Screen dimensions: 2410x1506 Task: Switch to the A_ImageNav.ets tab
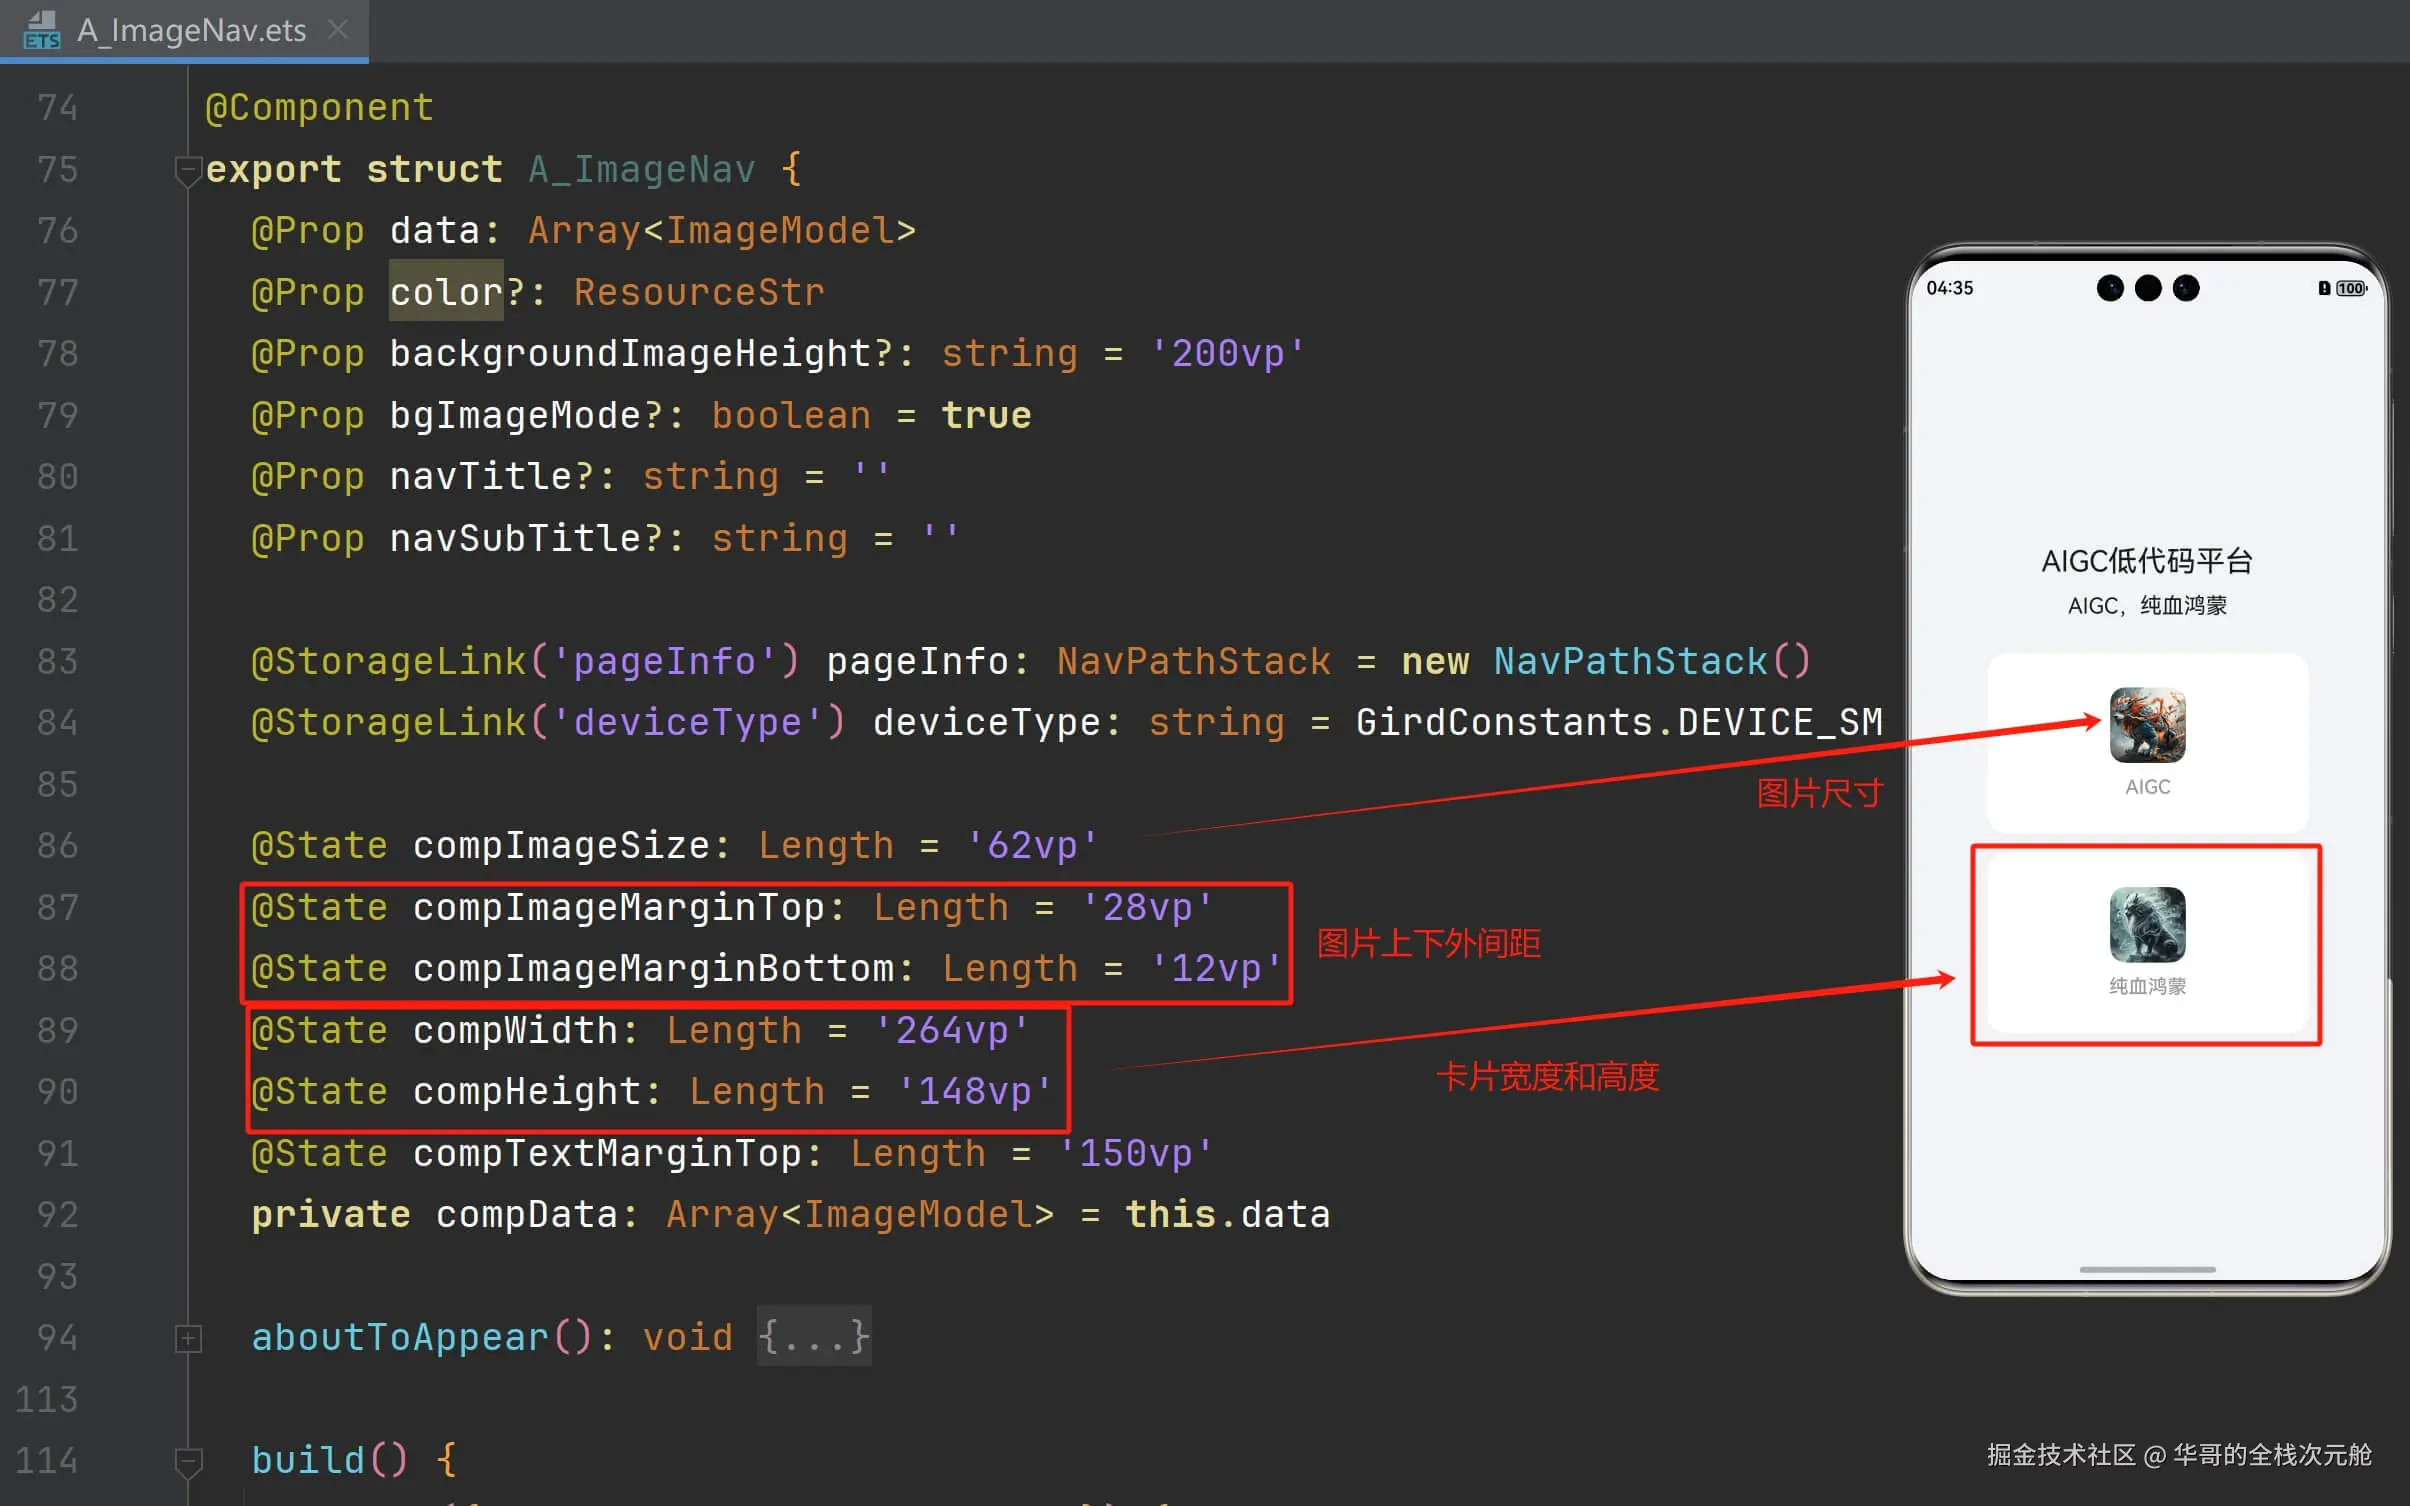point(192,30)
